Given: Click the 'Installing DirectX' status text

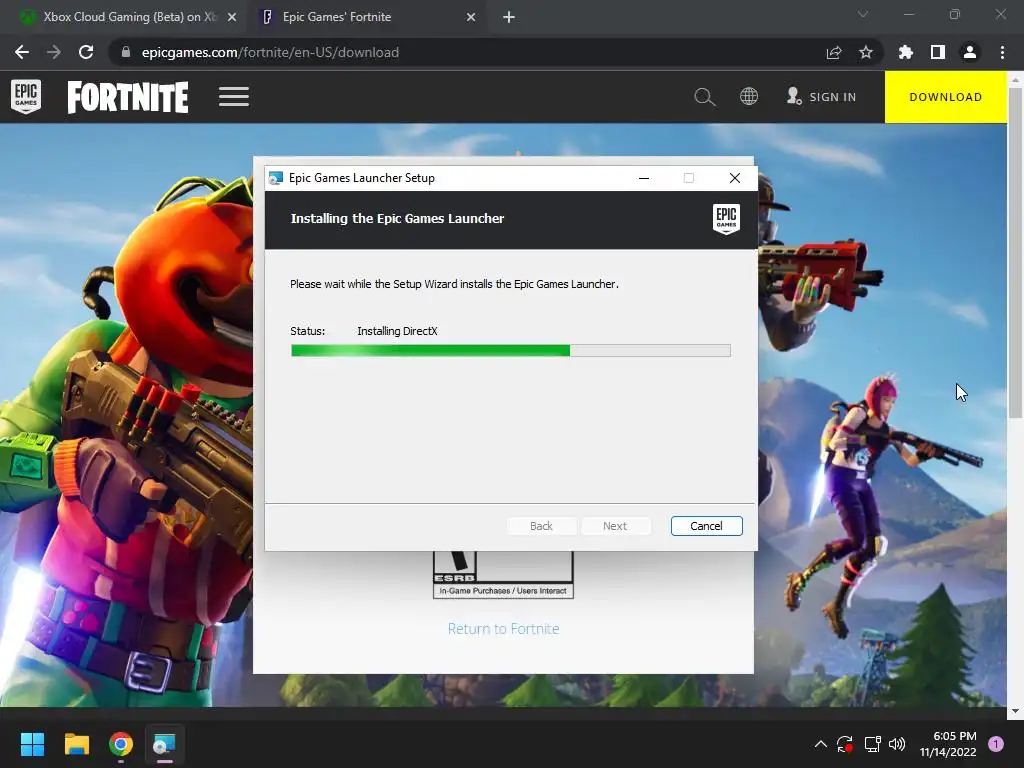Looking at the screenshot, I should (397, 331).
